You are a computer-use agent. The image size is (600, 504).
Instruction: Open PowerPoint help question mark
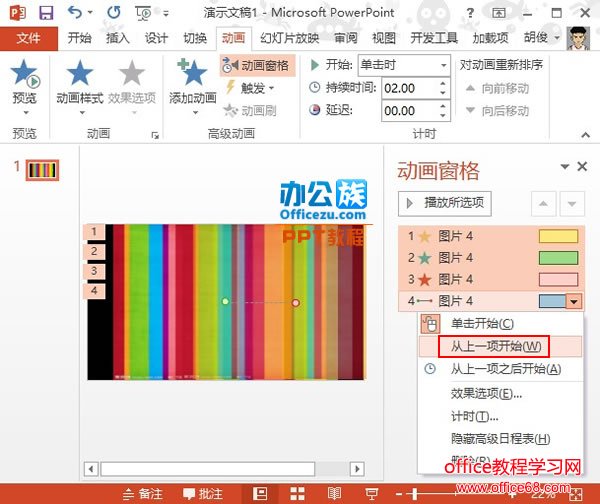click(x=470, y=13)
